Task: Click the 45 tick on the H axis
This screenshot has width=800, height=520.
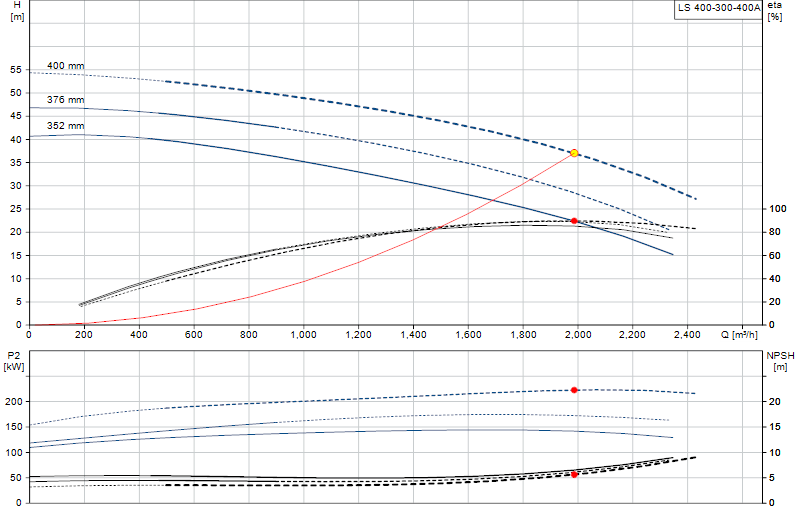Action: coord(16,116)
